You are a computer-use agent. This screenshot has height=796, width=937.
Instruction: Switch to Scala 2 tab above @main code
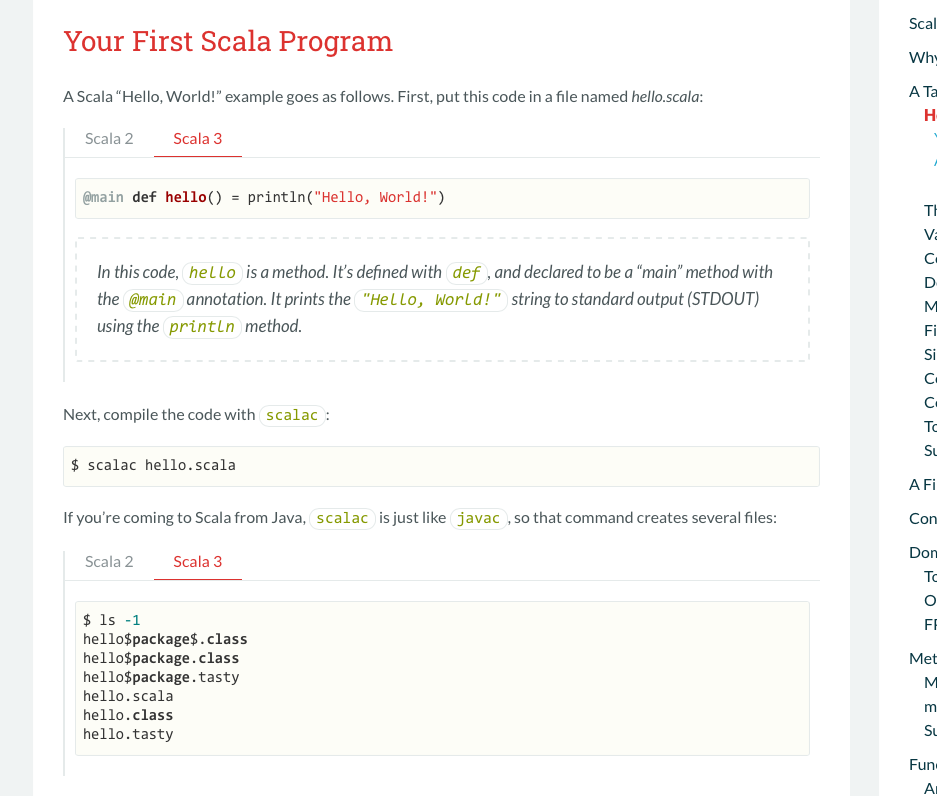point(109,139)
